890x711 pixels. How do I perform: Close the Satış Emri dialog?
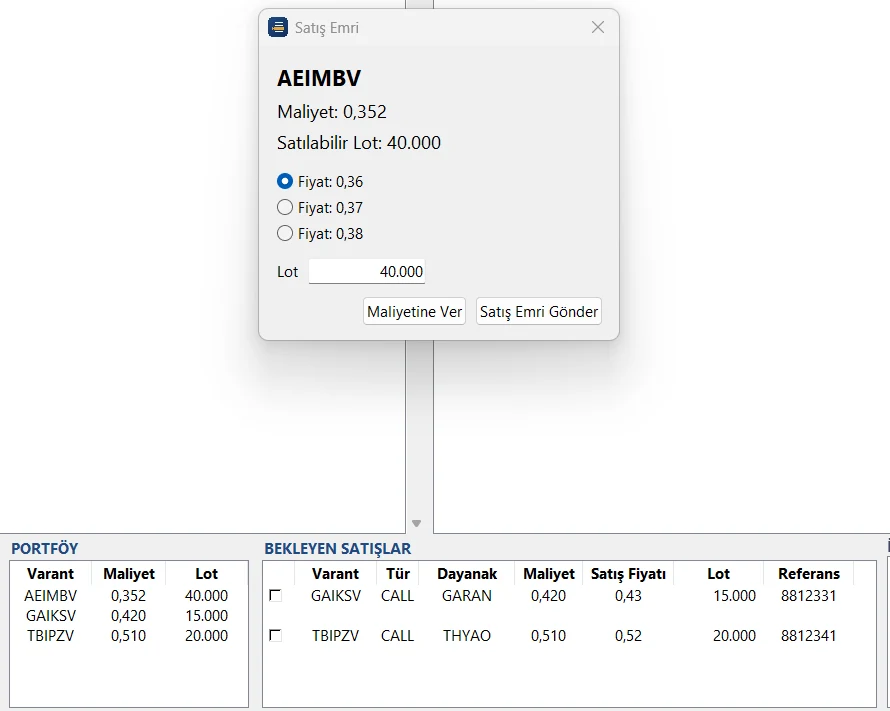pos(598,27)
